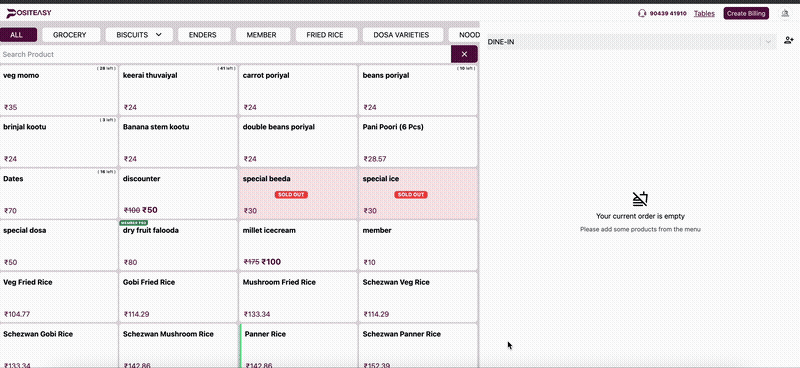Add carrot poriyal to the order
Image resolution: width=800 pixels, height=368 pixels.
[298, 90]
